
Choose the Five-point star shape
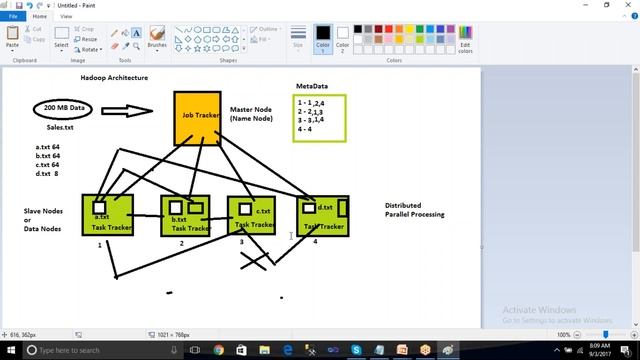point(198,49)
